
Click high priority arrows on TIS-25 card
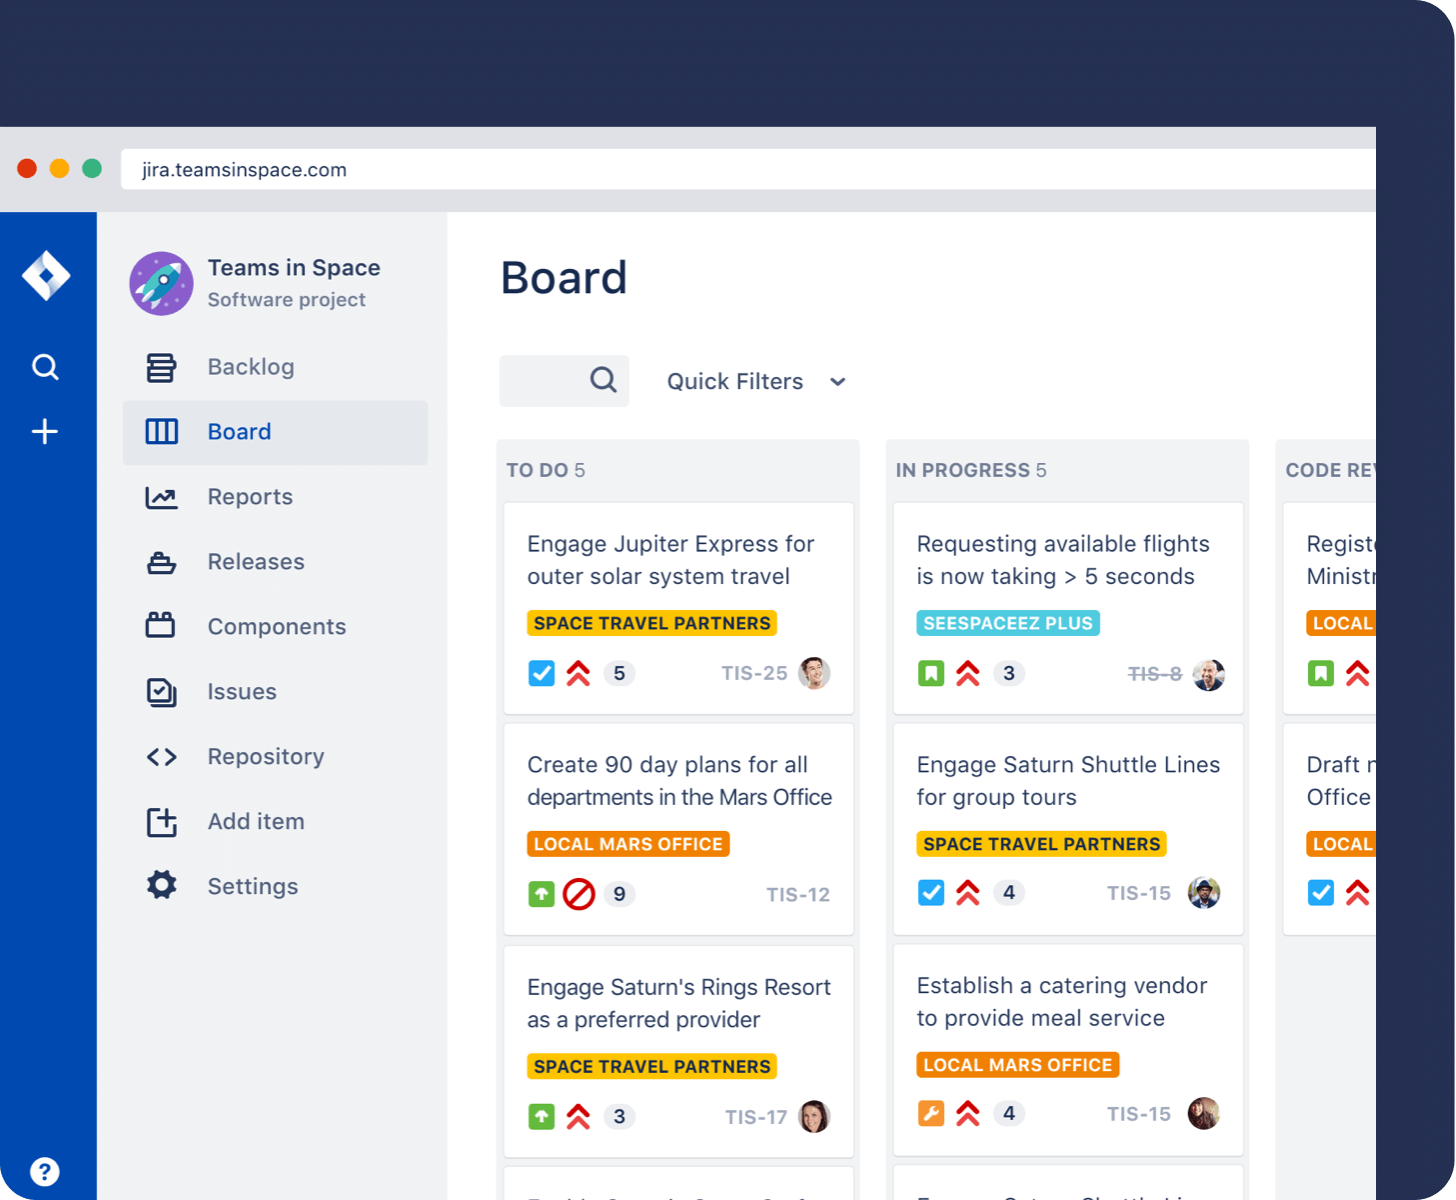point(578,673)
